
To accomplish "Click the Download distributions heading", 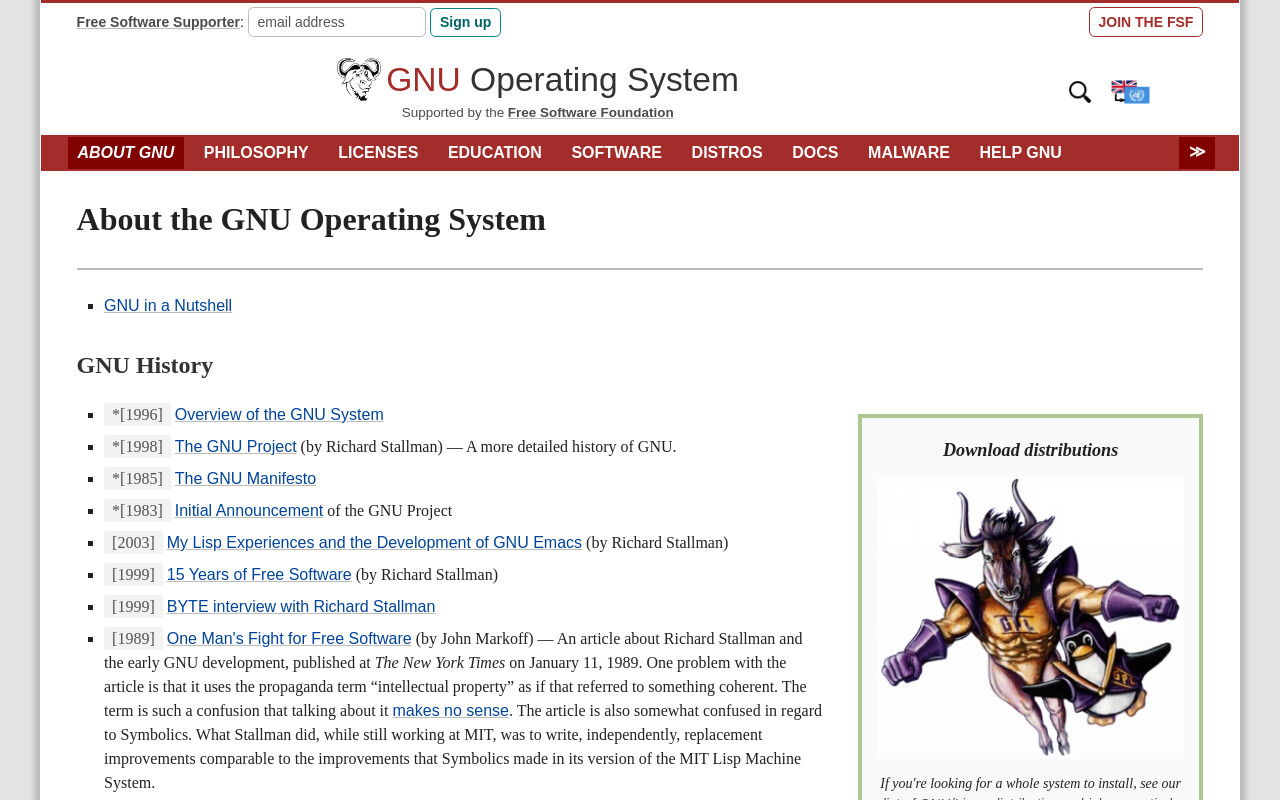I will tap(1030, 450).
